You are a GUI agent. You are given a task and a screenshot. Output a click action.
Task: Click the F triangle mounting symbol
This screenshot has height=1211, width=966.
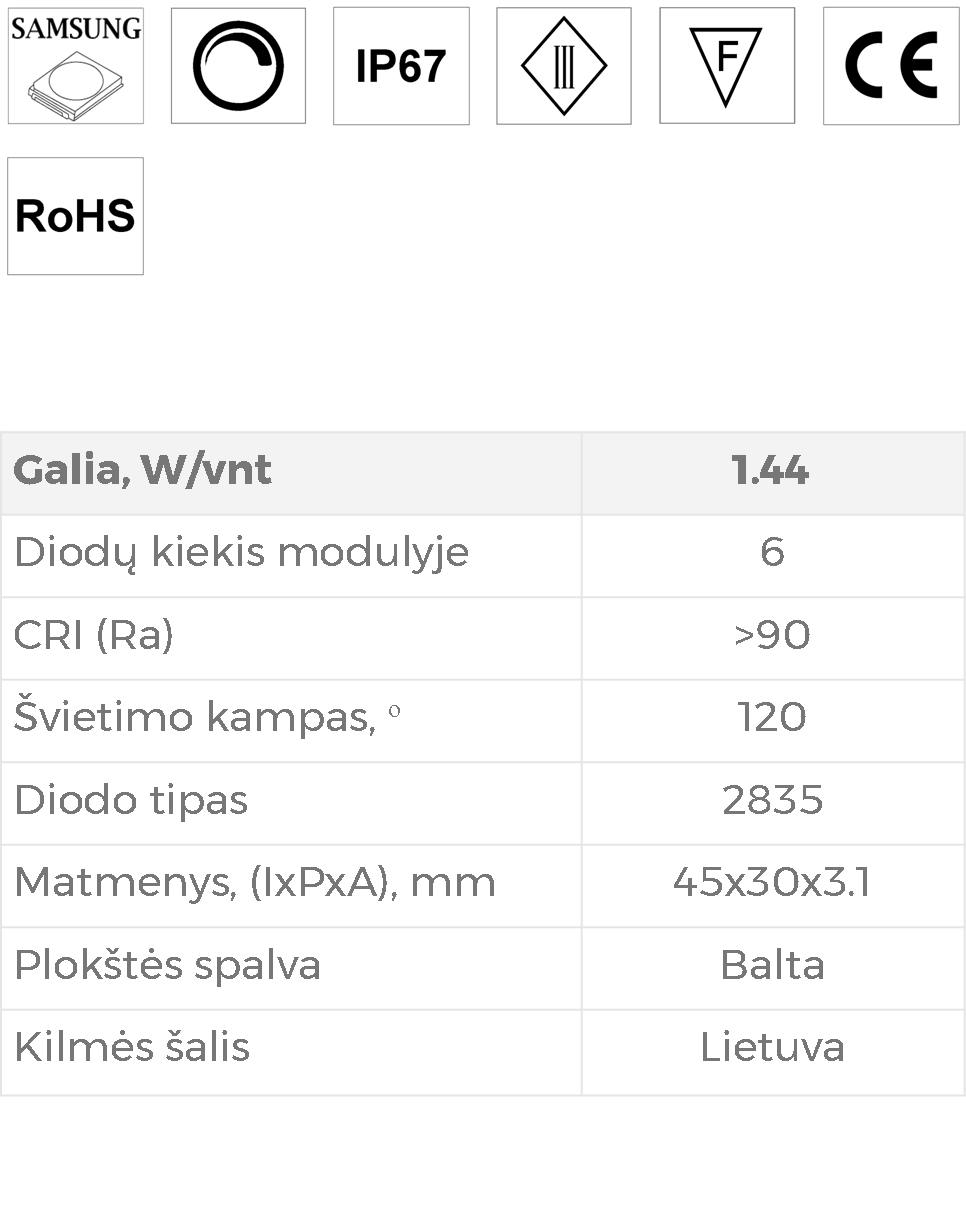(727, 66)
